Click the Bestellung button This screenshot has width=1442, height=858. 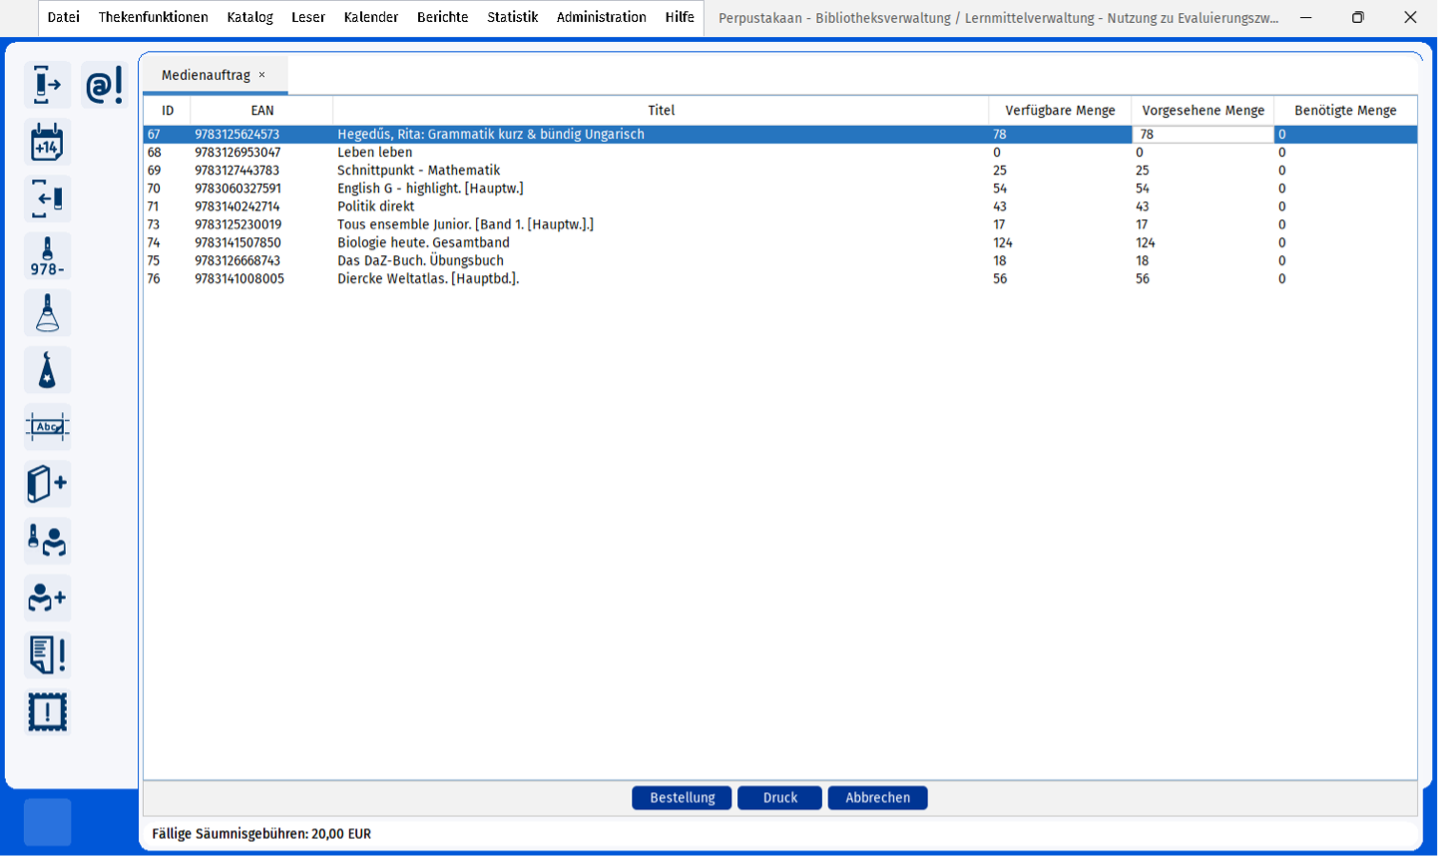[682, 798]
